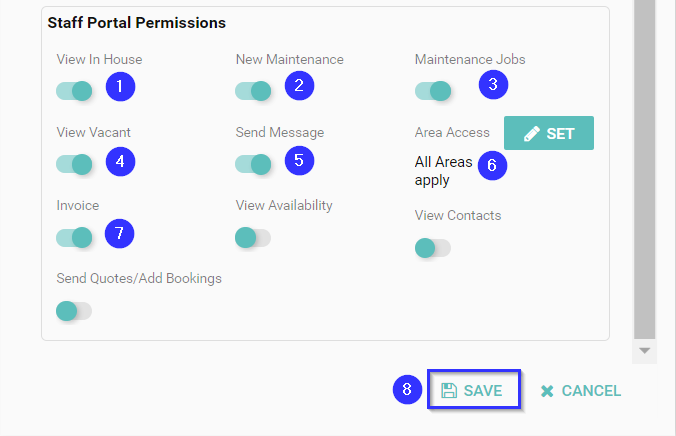Enable the Send Quotes/Add Bookings toggle
Viewport: 676px width, 436px height.
[74, 310]
